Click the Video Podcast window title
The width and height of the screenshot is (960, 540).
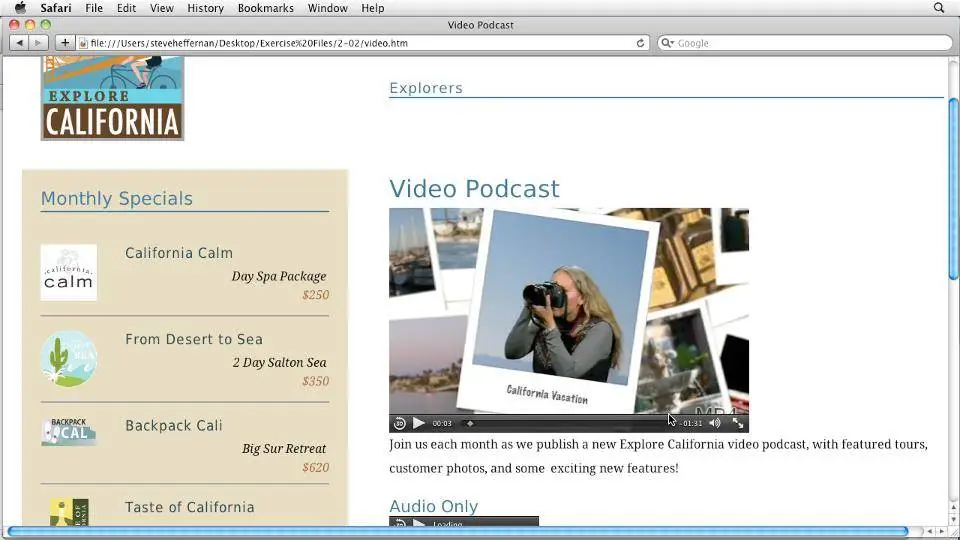click(481, 25)
